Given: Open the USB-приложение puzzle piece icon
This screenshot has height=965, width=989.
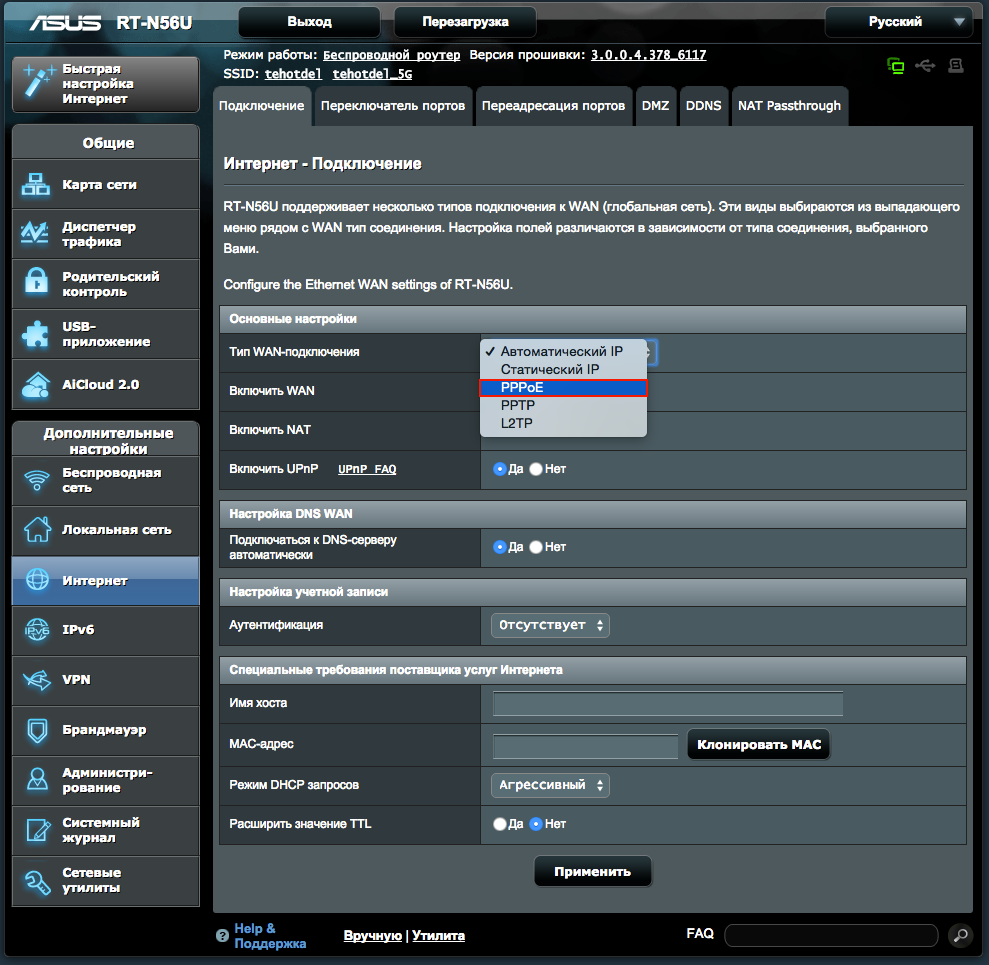Looking at the screenshot, I should (35, 334).
